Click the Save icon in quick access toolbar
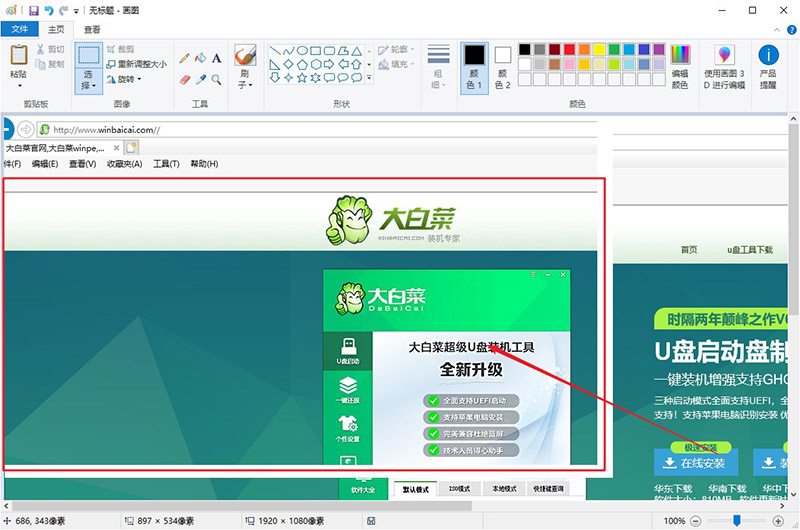 33,10
